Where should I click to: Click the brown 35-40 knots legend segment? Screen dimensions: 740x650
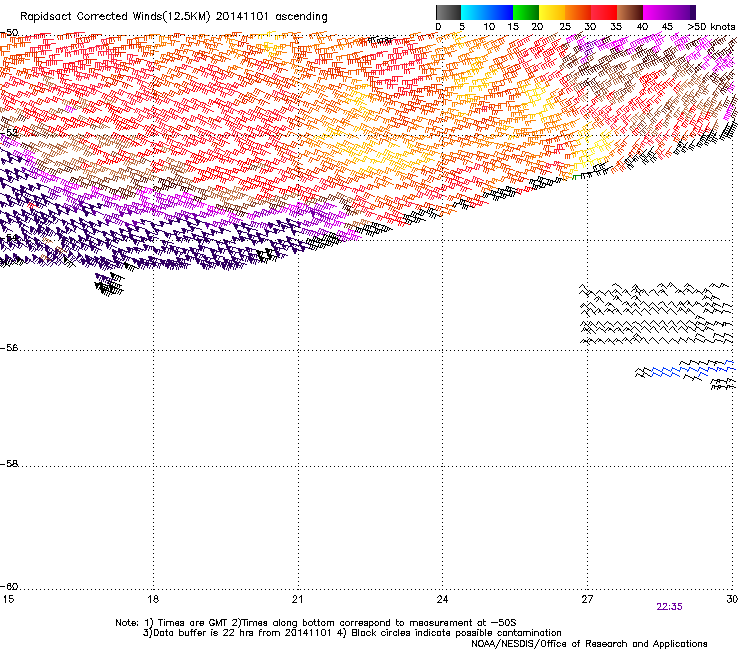click(x=630, y=12)
